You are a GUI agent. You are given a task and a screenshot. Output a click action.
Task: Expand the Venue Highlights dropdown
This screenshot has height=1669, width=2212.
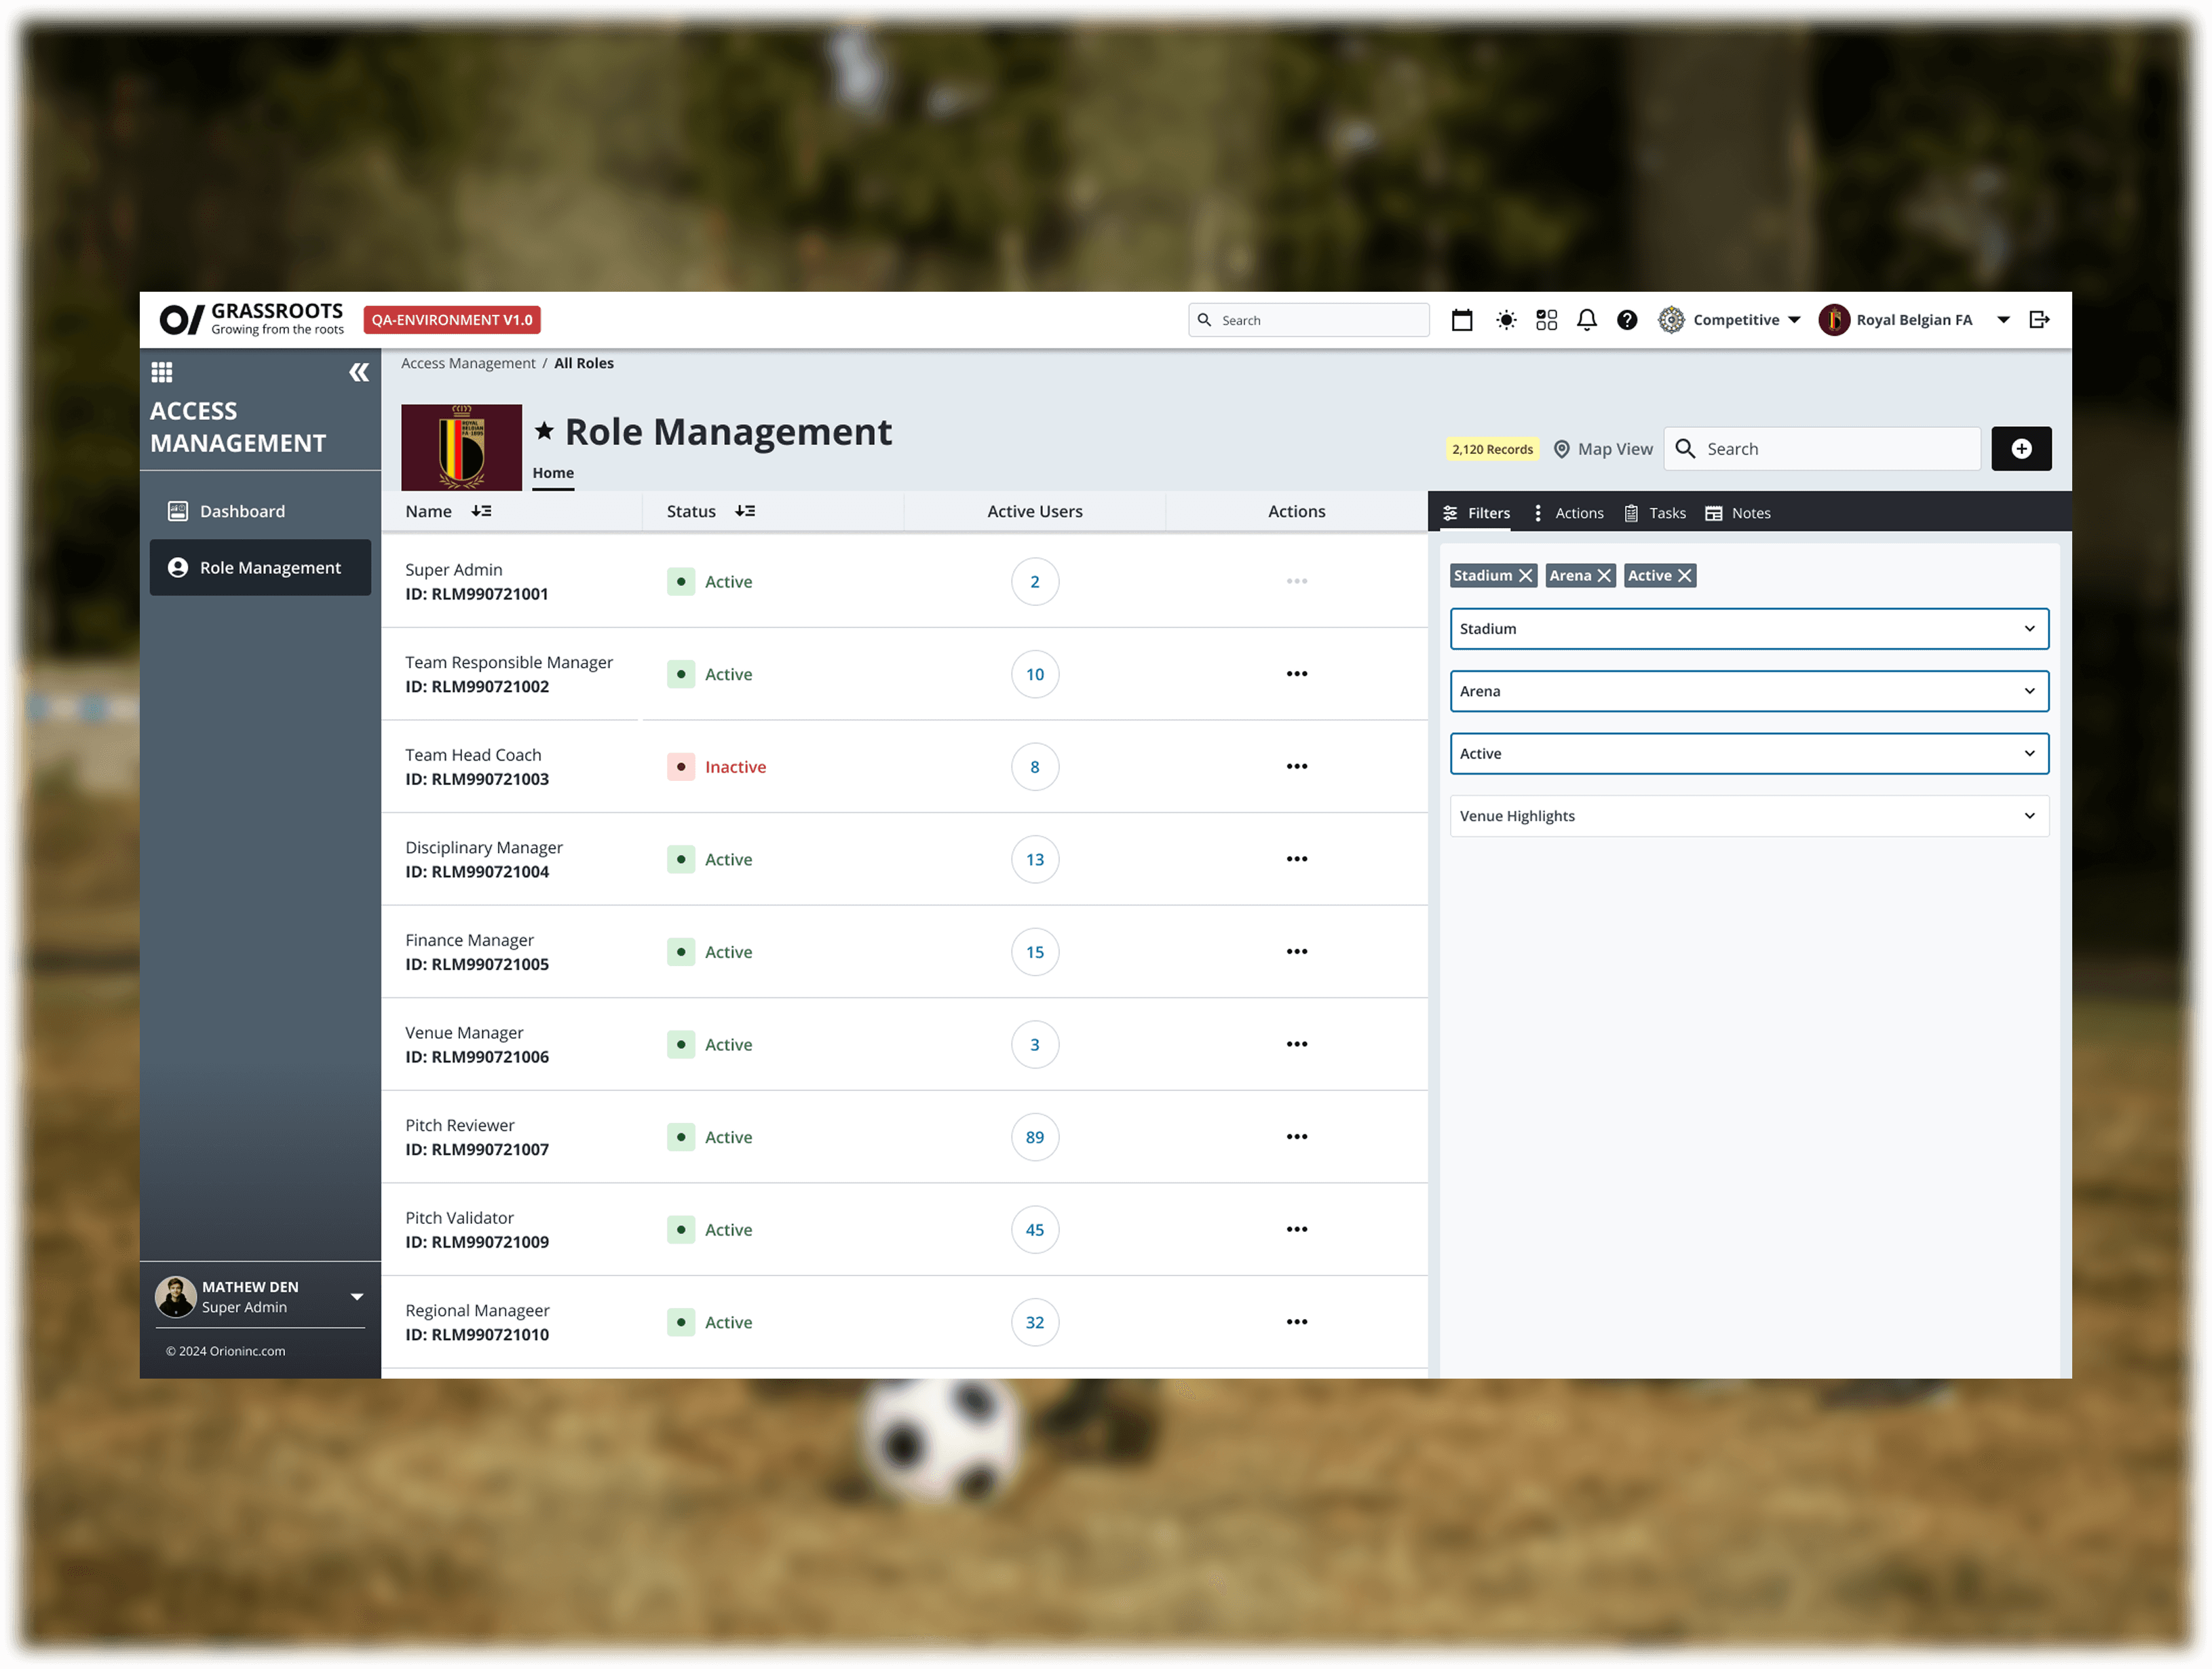click(x=1748, y=816)
